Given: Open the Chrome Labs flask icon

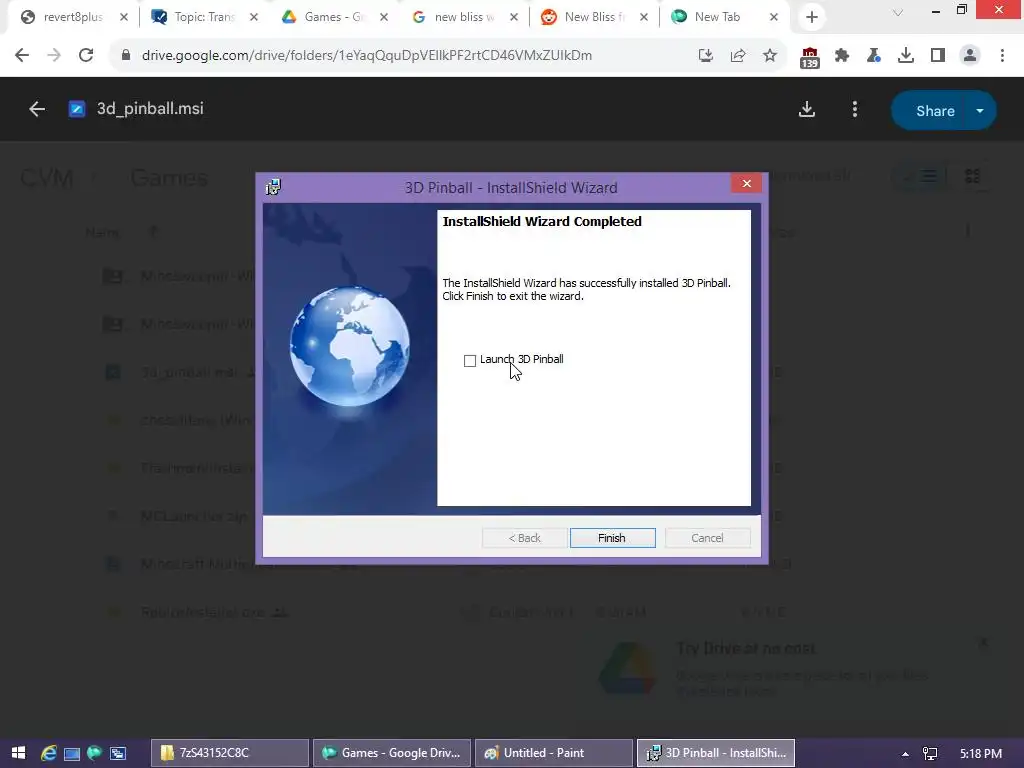Looking at the screenshot, I should click(x=874, y=56).
